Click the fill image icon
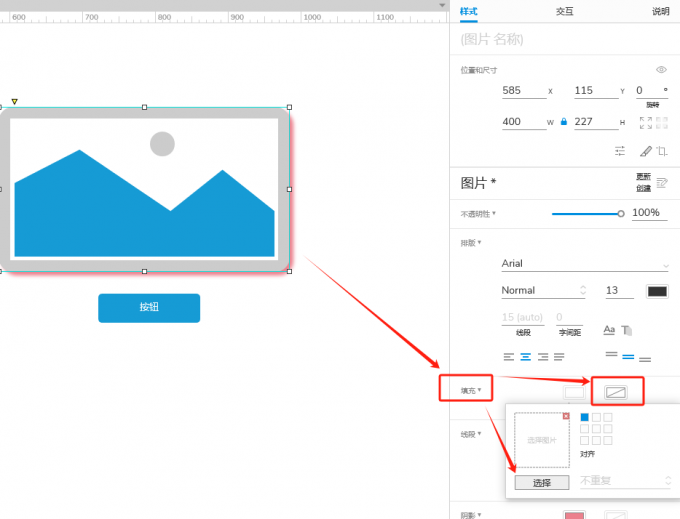680x519 pixels. (x=616, y=392)
